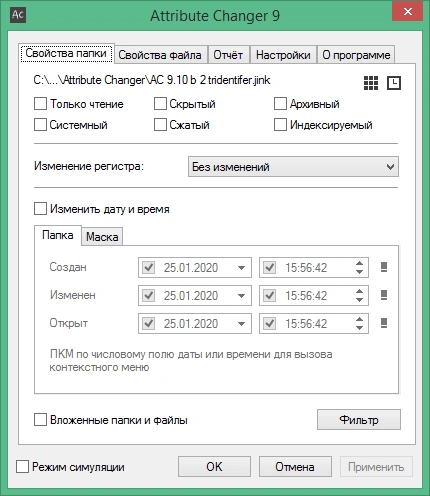
Task: Click the Attribute Changer app icon in title bar
Action: point(18,15)
